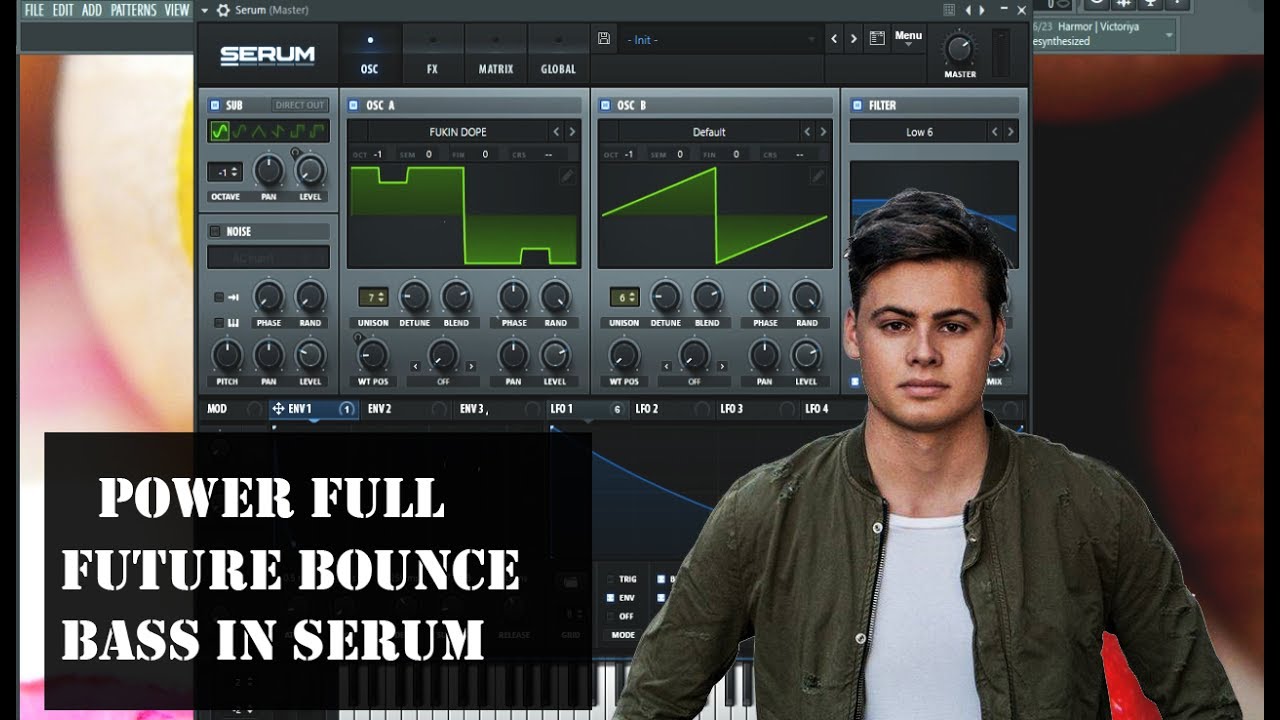Screen dimensions: 1280x720
Task: Enable LFO ENV mode checkbox
Action: coord(610,598)
